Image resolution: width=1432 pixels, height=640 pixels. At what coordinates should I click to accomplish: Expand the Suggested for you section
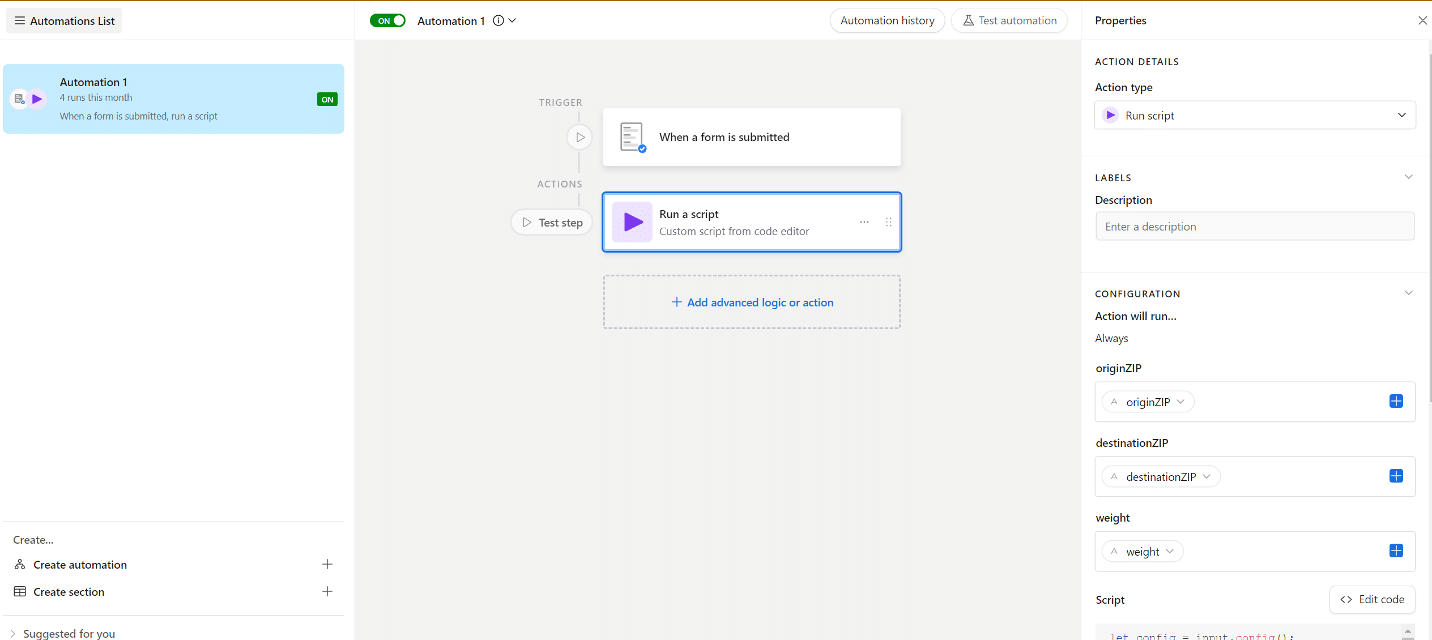pyautogui.click(x=13, y=633)
